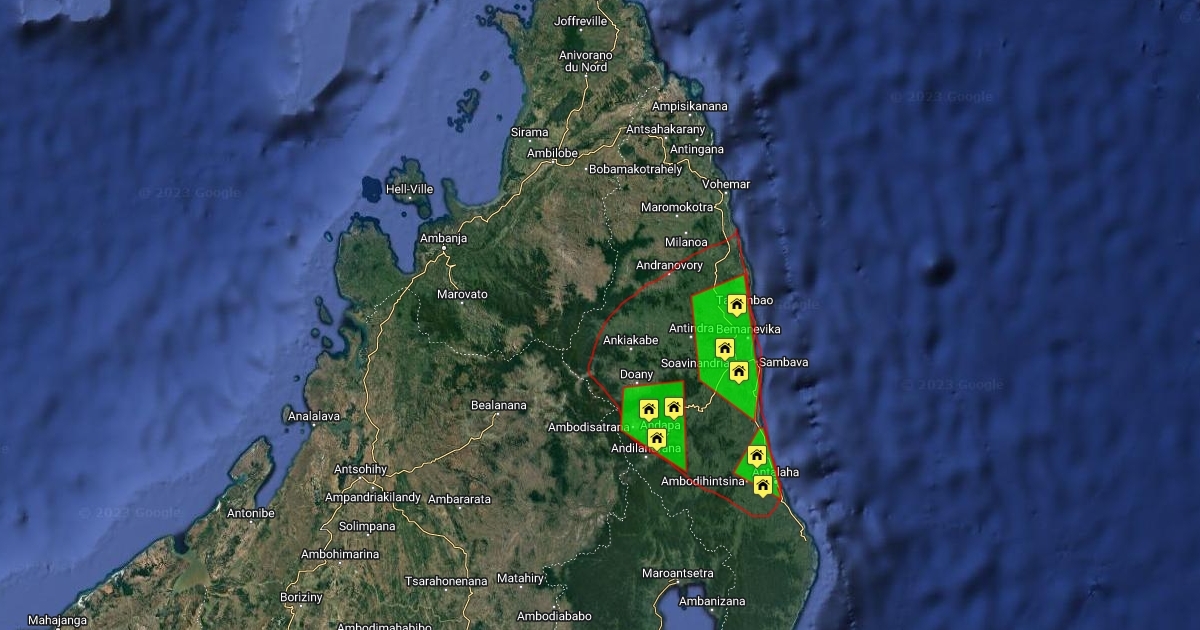Click the house marker over the Tsarambao label

(737, 305)
